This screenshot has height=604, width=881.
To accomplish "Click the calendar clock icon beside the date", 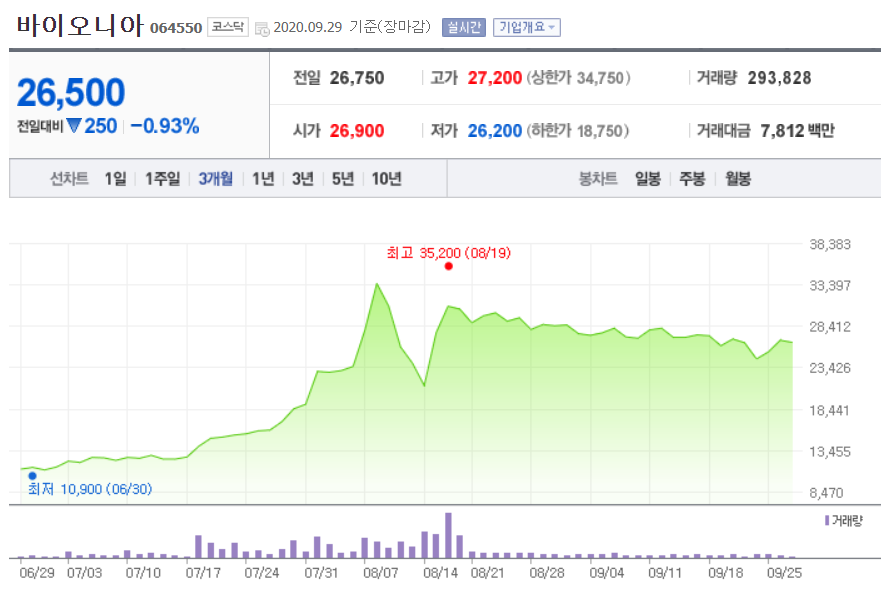I will pyautogui.click(x=262, y=28).
